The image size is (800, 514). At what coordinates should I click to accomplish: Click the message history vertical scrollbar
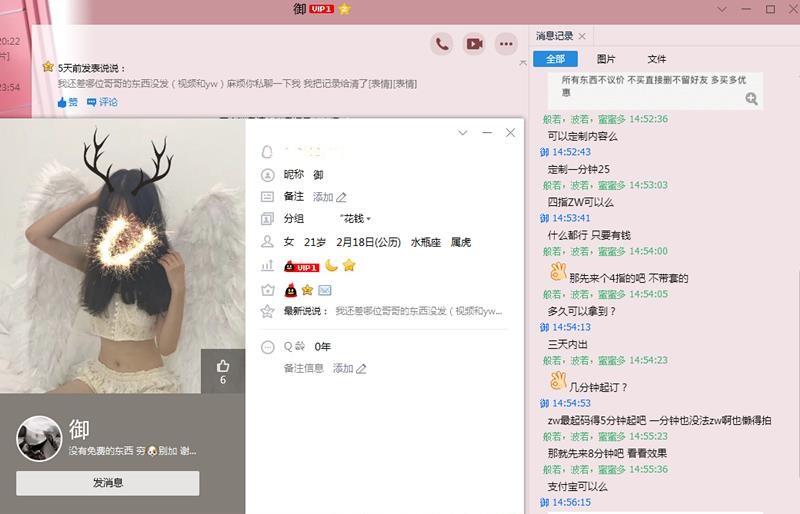pyautogui.click(x=797, y=373)
